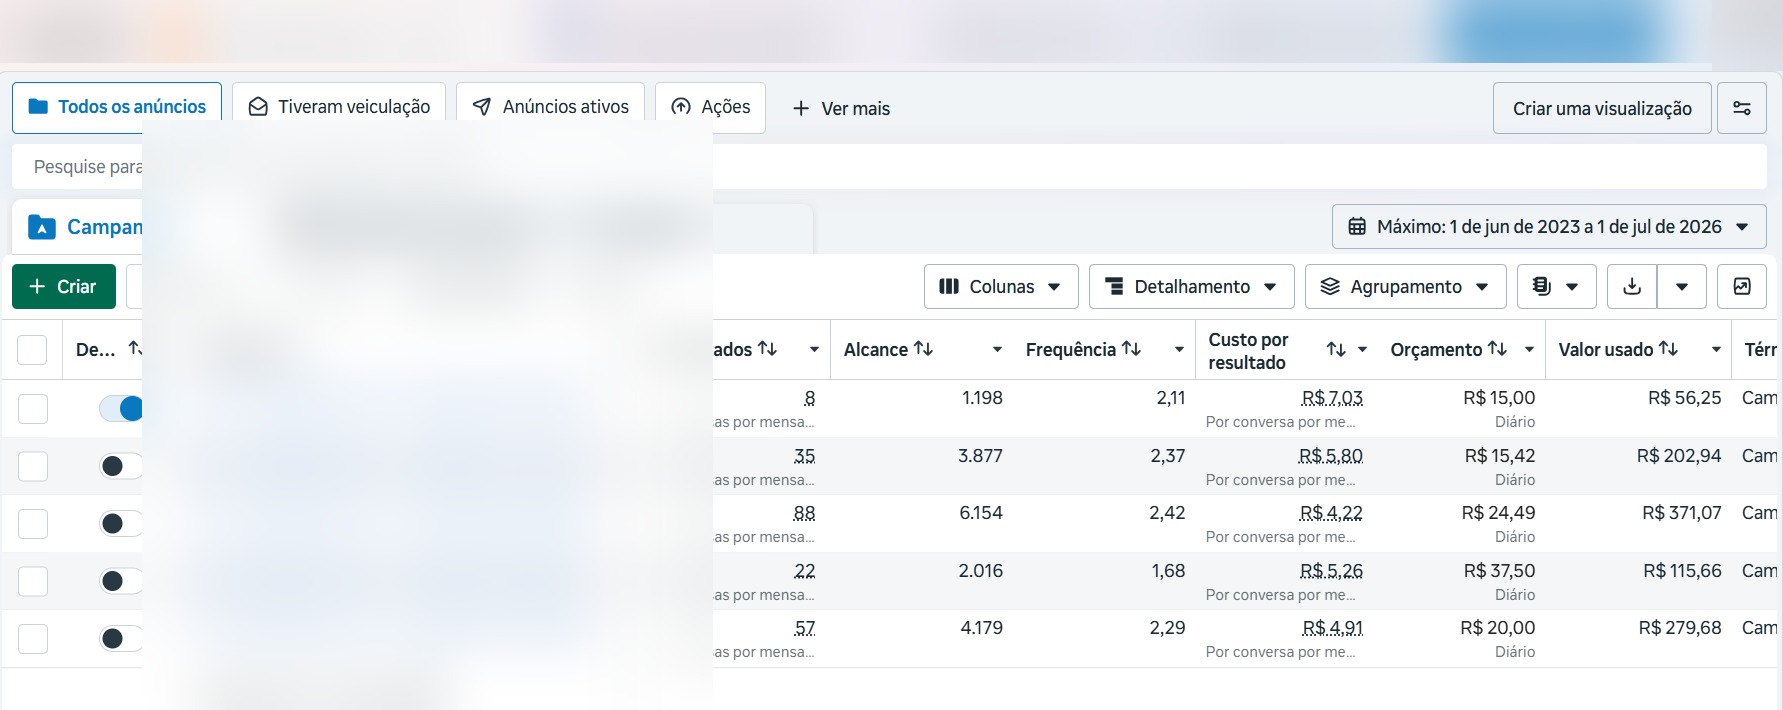Open the Agrupamento dropdown
The width and height of the screenshot is (1783, 710).
click(1405, 287)
